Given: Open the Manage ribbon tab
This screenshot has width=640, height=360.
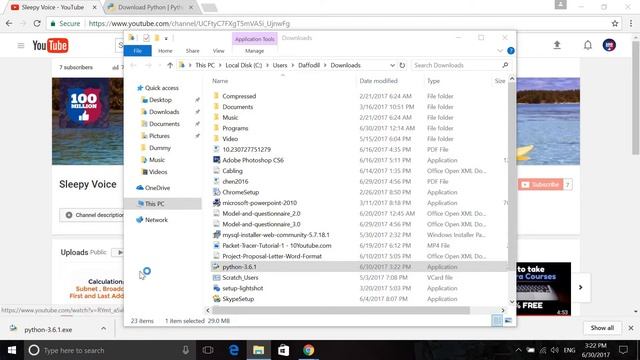Looking at the screenshot, I should [x=254, y=51].
